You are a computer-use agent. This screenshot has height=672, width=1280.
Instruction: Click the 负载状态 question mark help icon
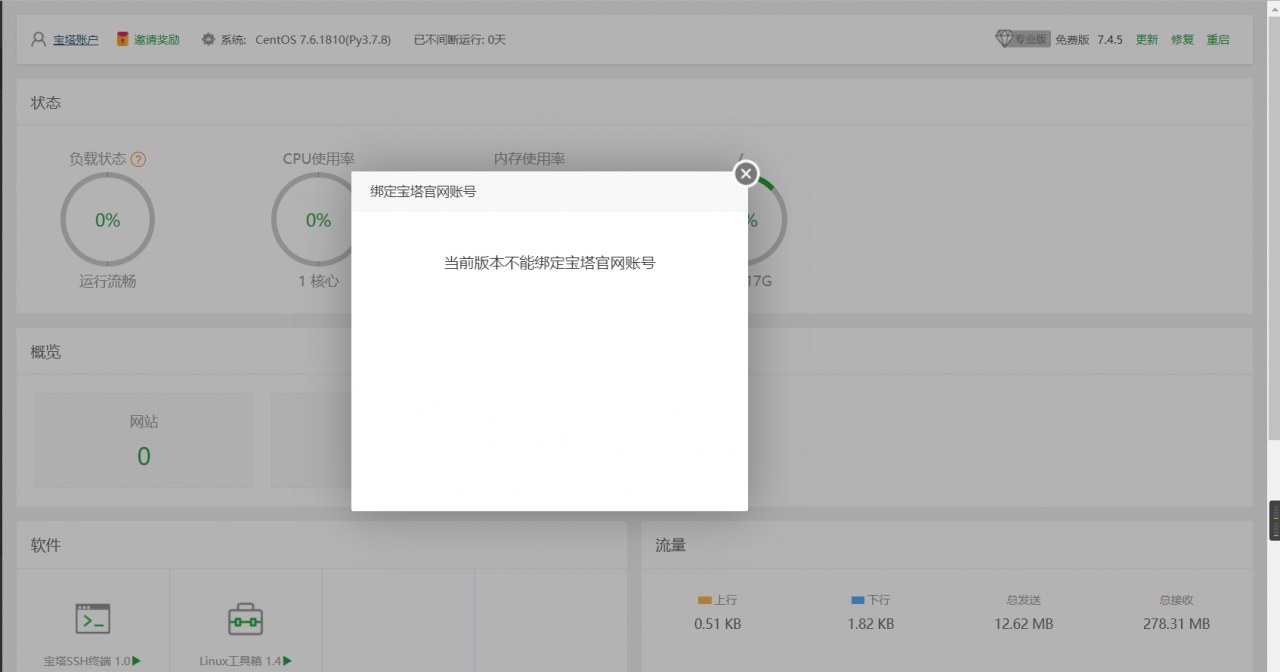140,158
